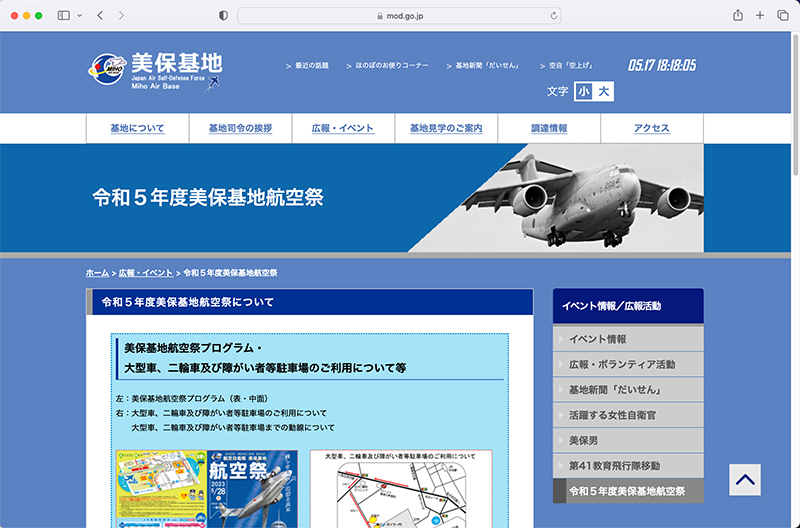800x528 pixels.
Task: Click the page vertical scrollbar
Action: [795, 105]
